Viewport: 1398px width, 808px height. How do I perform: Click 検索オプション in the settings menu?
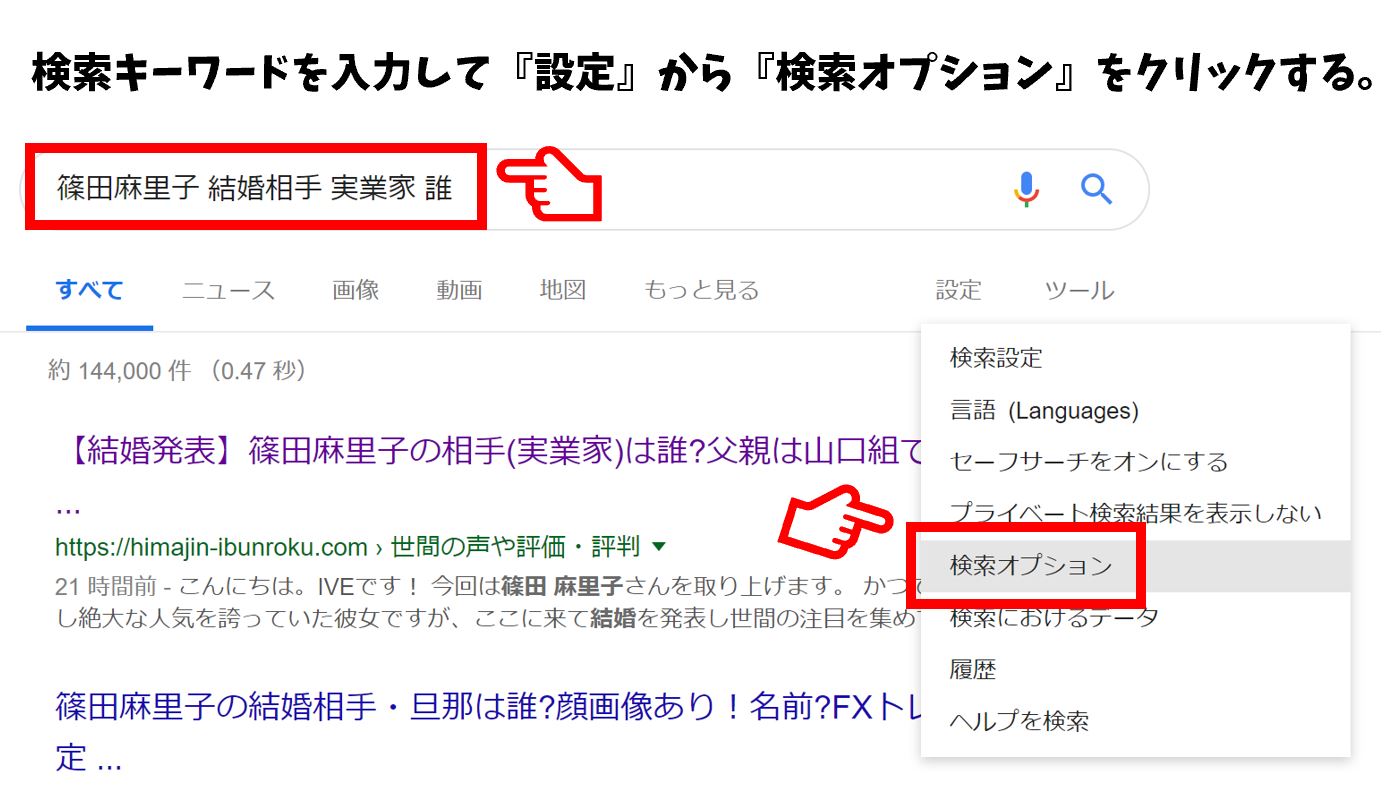tap(1030, 566)
